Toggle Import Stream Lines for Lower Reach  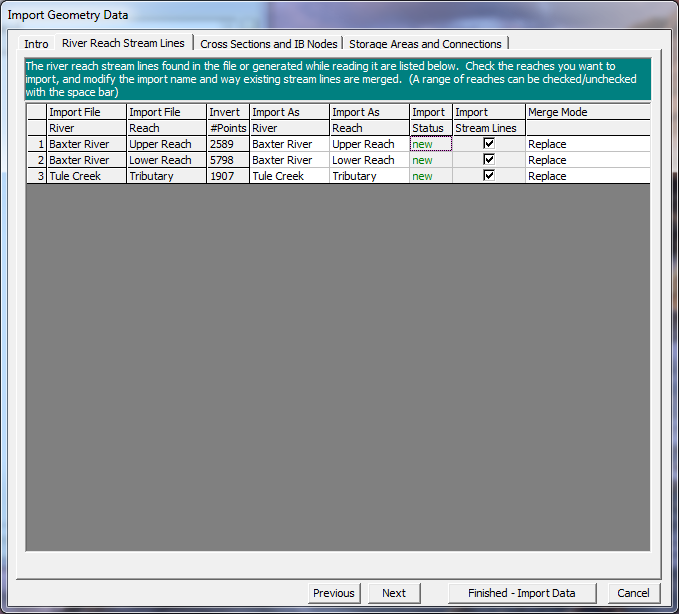point(489,160)
